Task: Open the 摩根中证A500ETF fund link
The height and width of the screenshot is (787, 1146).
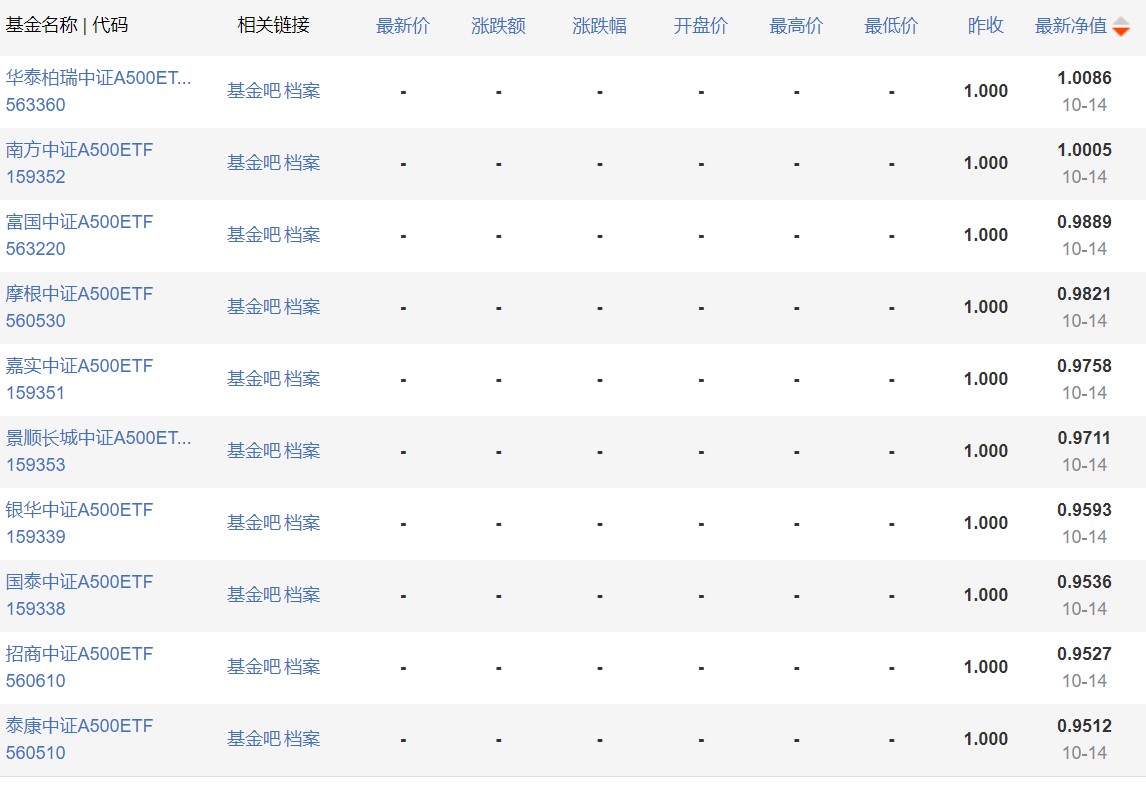Action: (x=80, y=294)
